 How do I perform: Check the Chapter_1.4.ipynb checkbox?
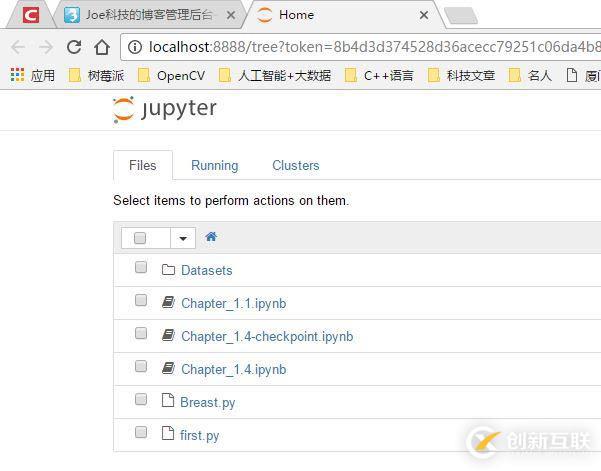pos(141,366)
